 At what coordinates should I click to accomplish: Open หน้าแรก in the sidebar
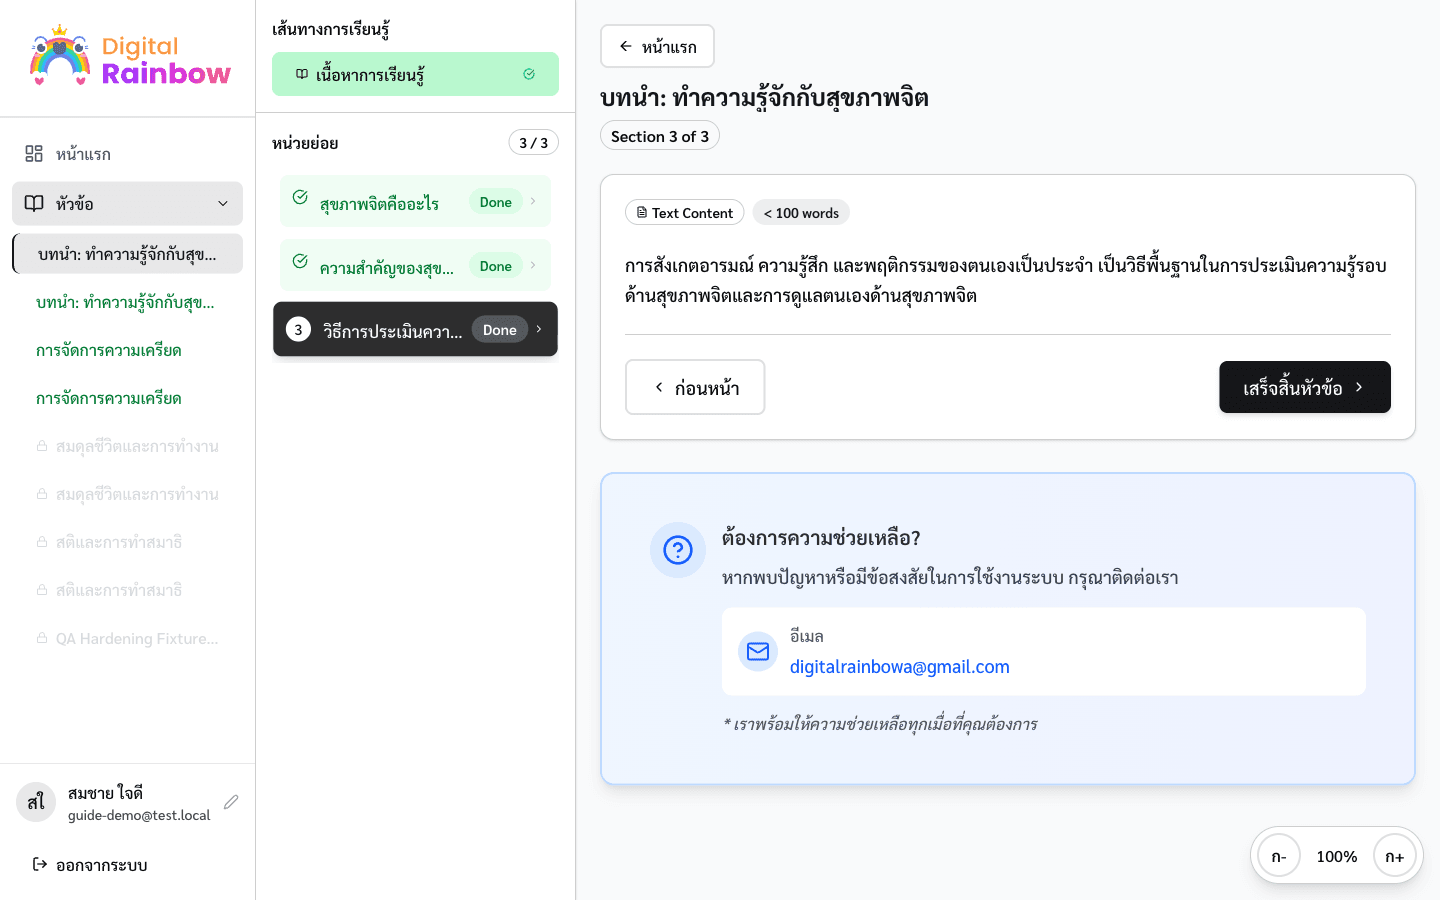tap(127, 154)
